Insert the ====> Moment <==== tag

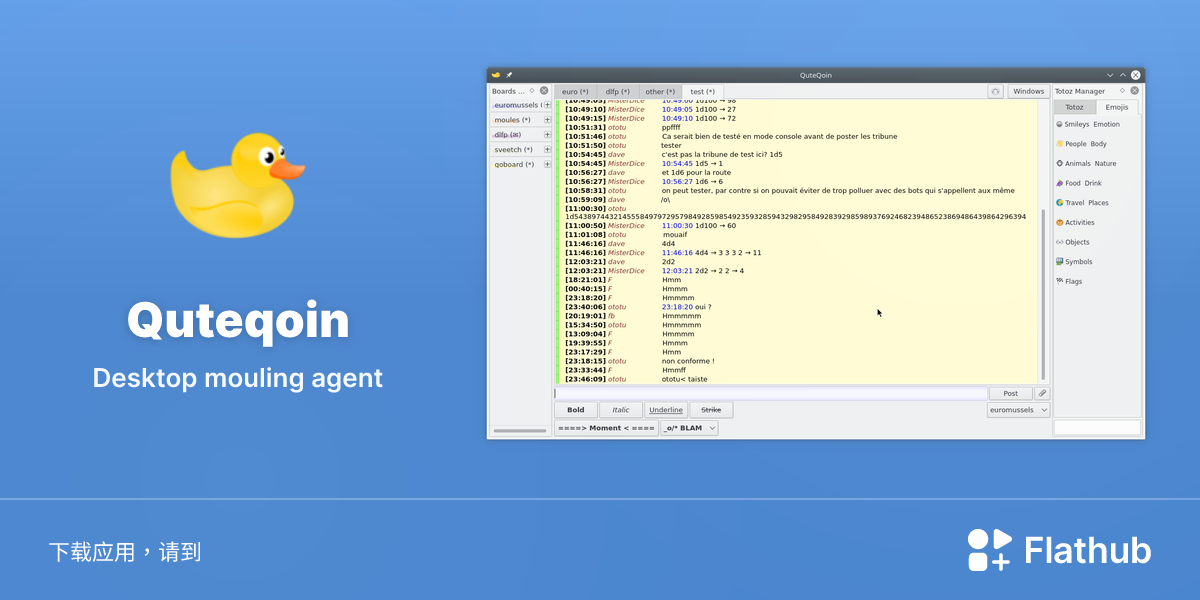click(606, 428)
